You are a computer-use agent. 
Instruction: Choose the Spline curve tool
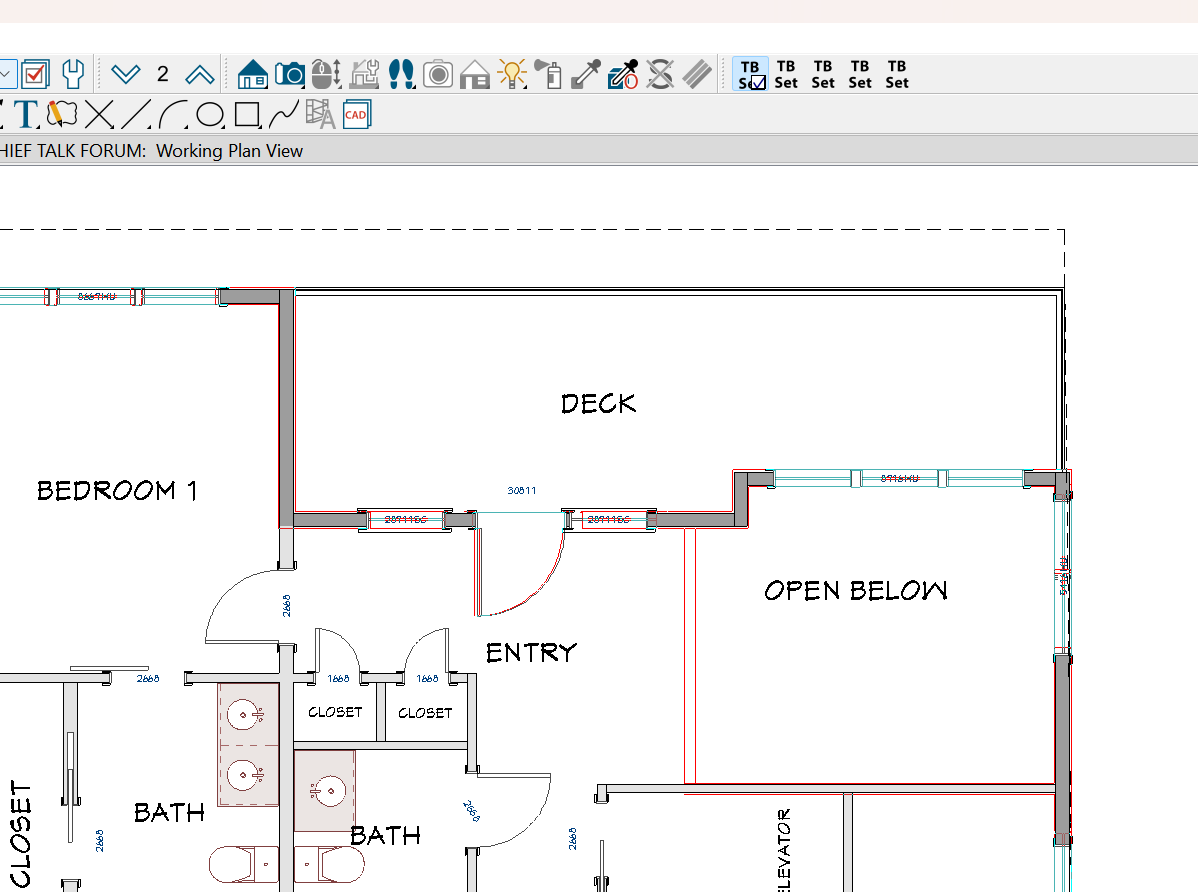(283, 115)
